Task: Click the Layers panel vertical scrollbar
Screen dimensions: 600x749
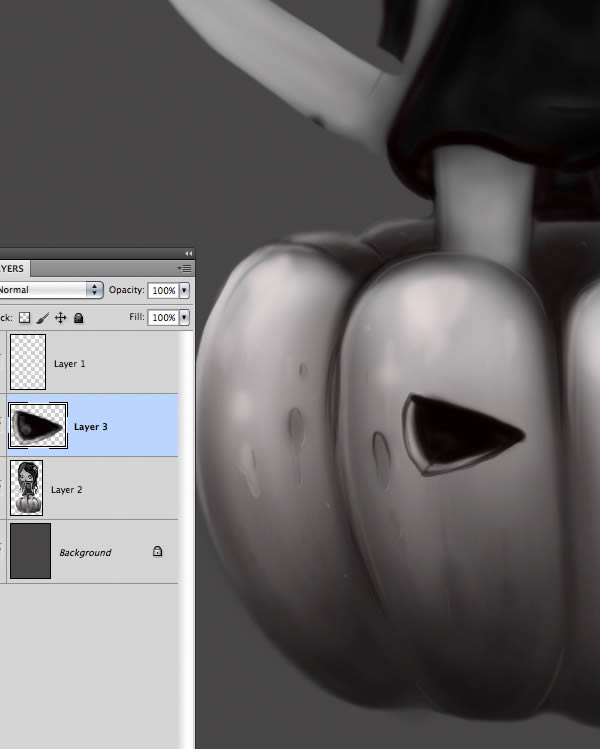Action: 186,540
